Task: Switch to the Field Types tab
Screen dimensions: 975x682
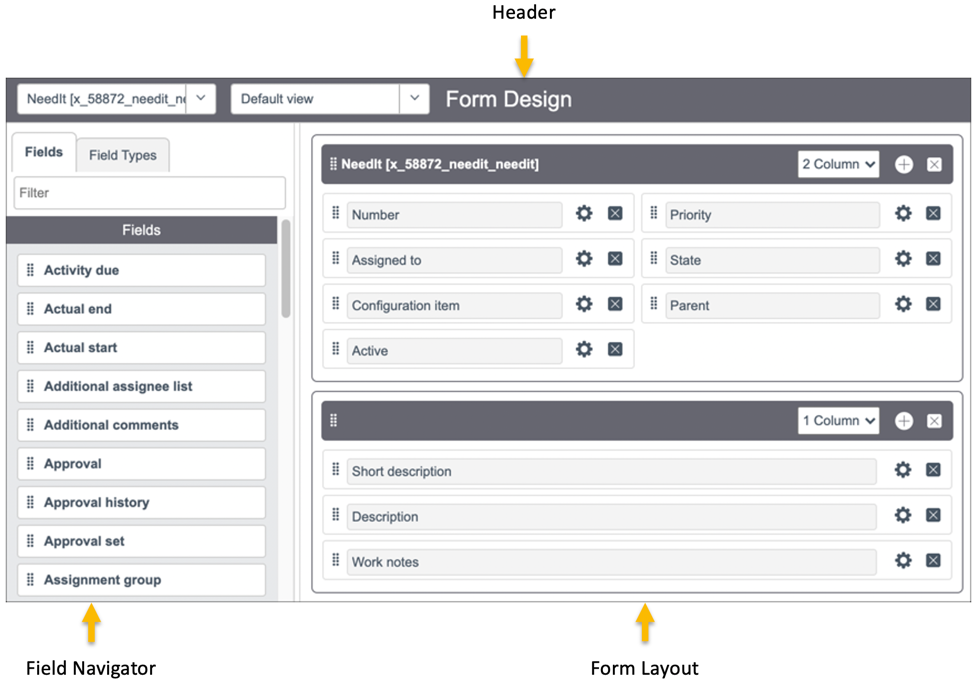Action: [x=123, y=155]
